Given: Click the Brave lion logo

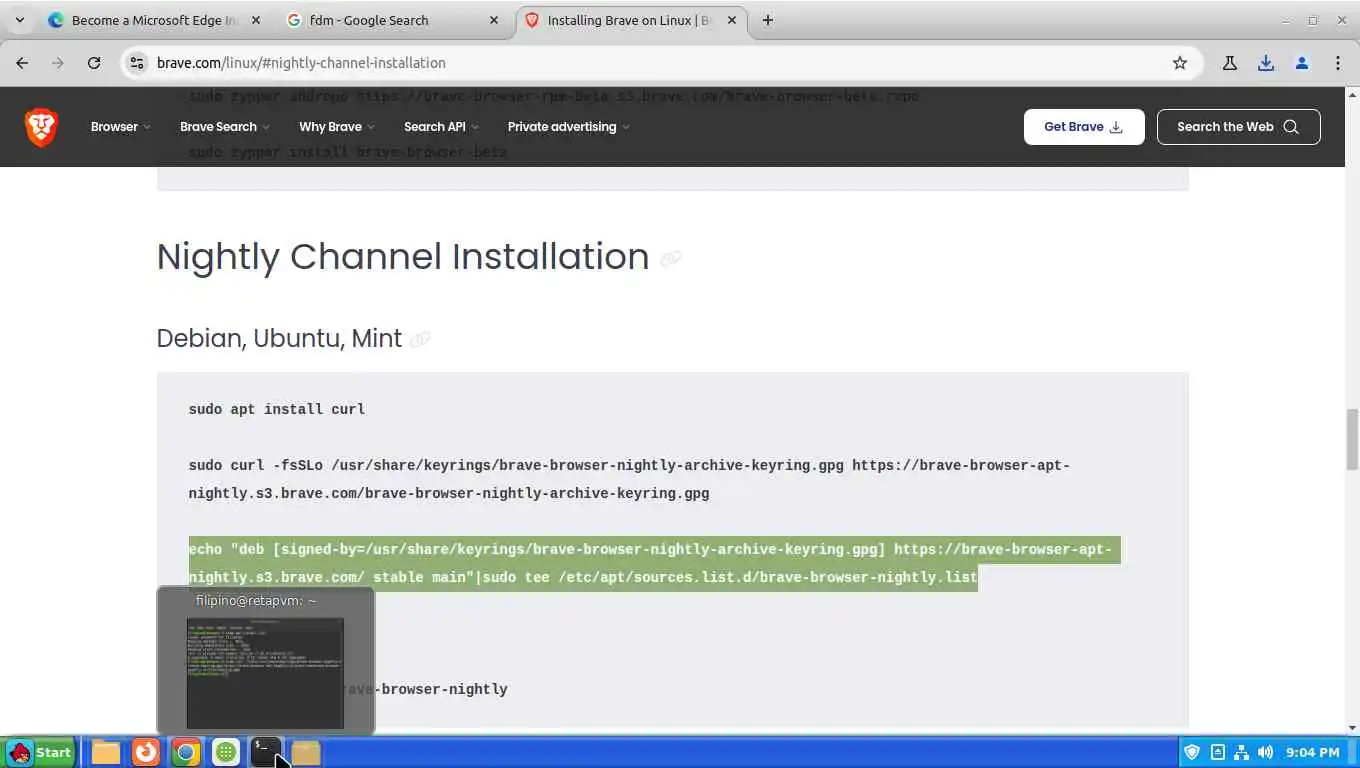Looking at the screenshot, I should (41, 127).
